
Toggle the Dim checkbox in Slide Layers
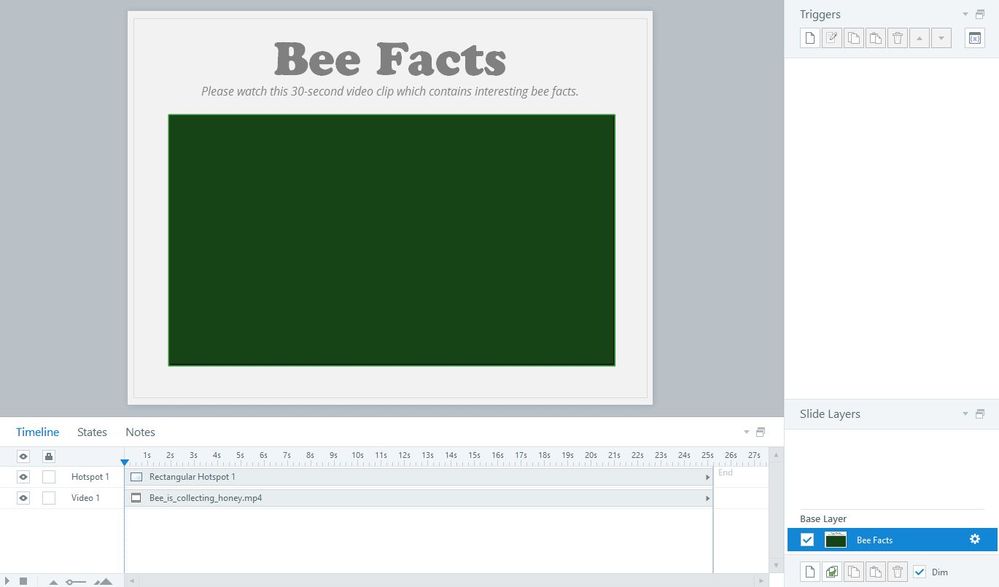[920, 572]
